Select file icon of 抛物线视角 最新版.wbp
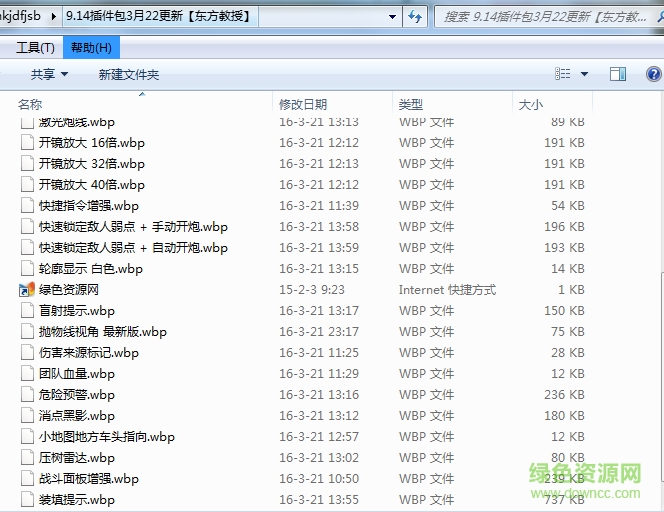The image size is (664, 512). (28, 332)
